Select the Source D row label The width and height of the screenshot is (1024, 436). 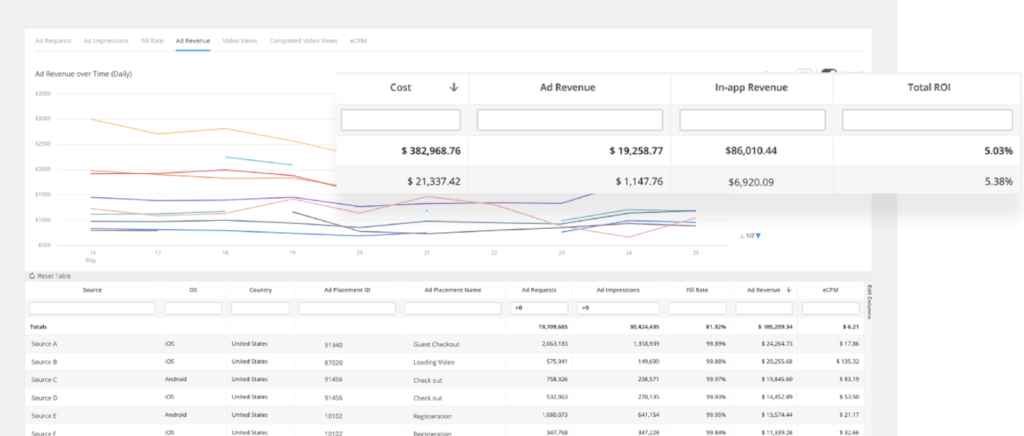[x=44, y=397]
